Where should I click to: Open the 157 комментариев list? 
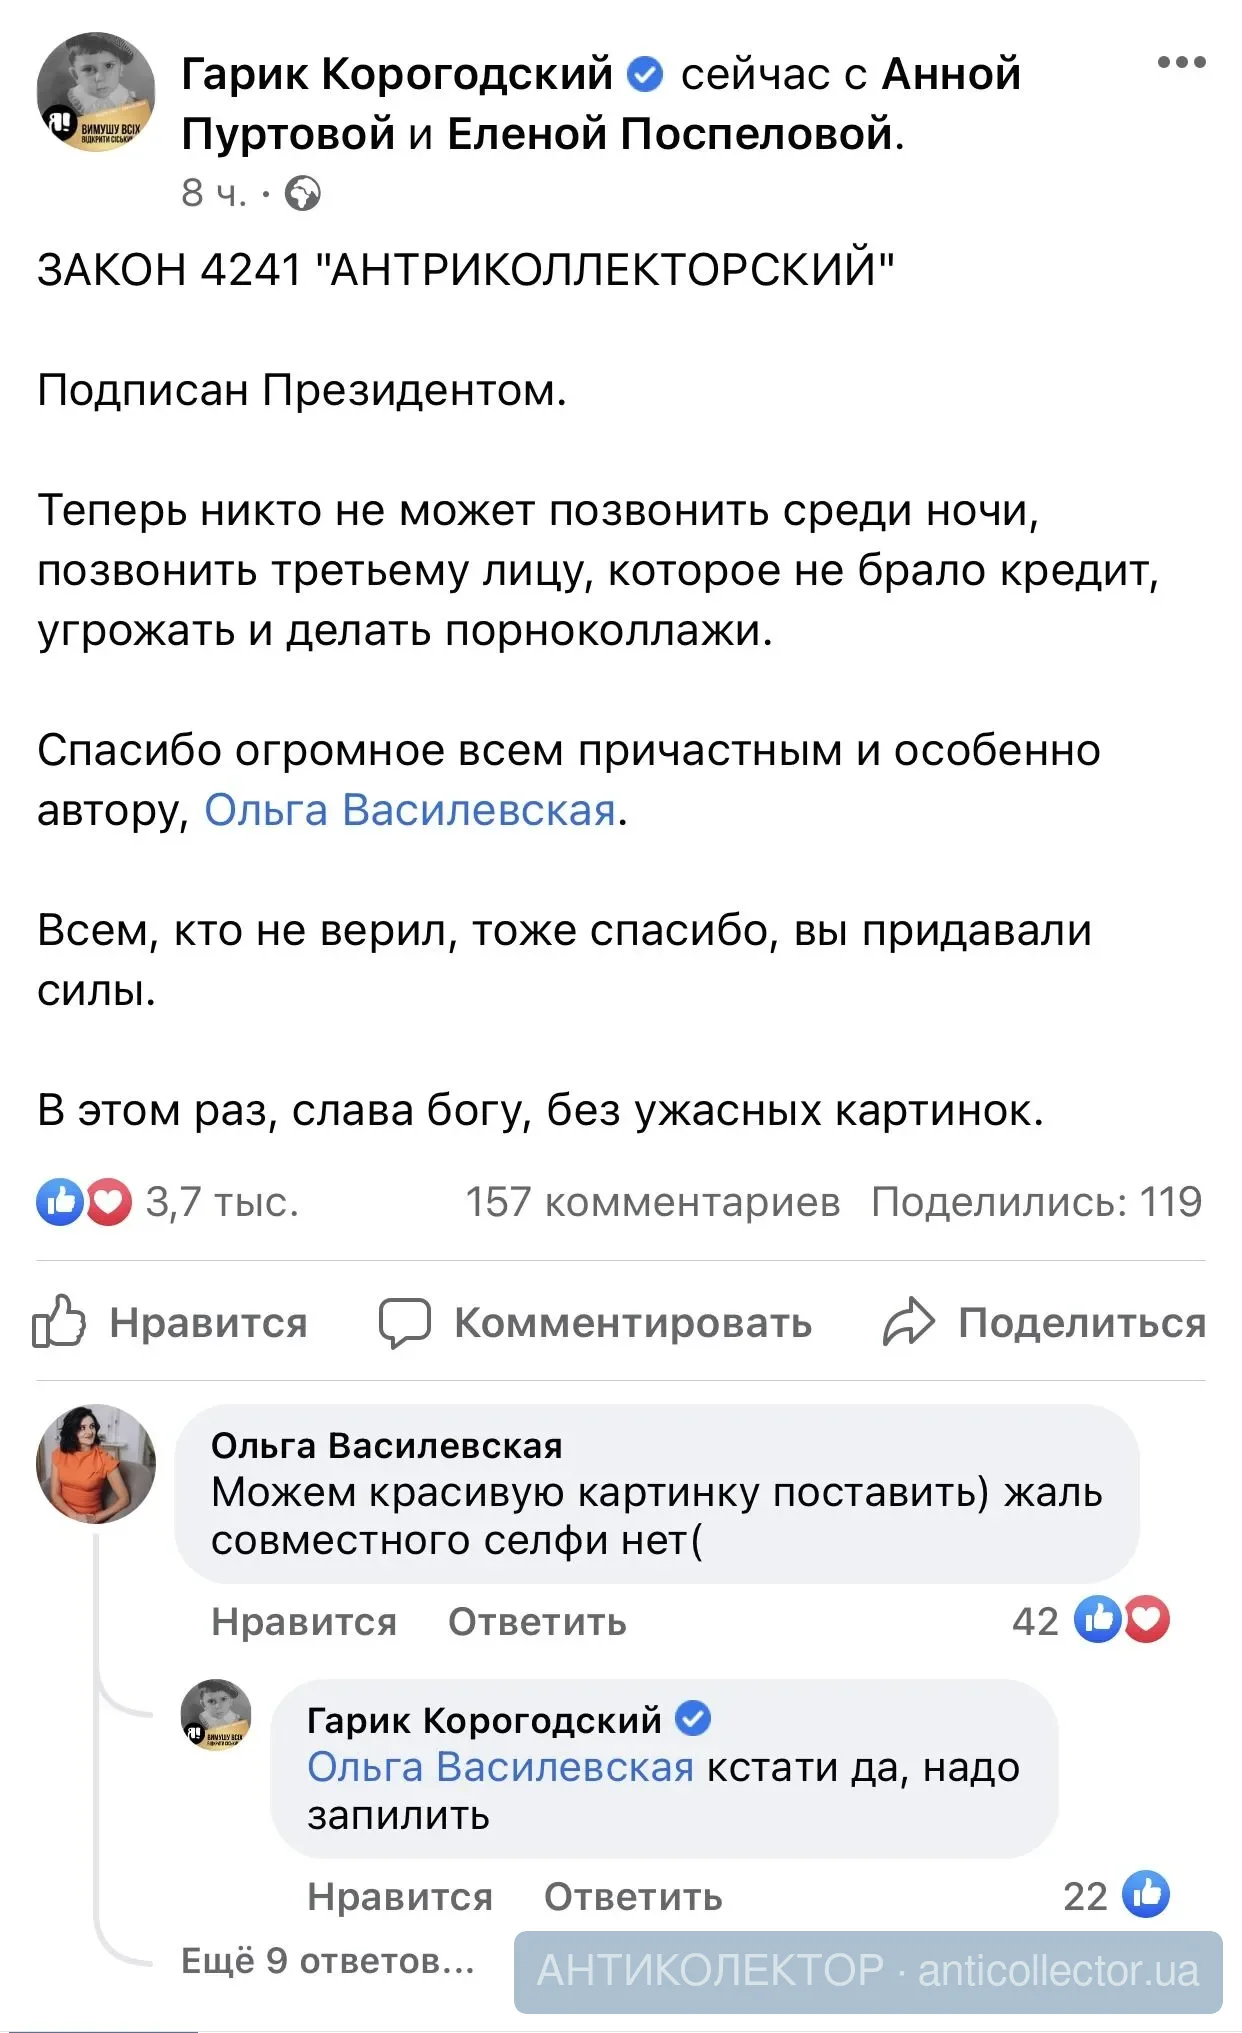click(652, 1202)
